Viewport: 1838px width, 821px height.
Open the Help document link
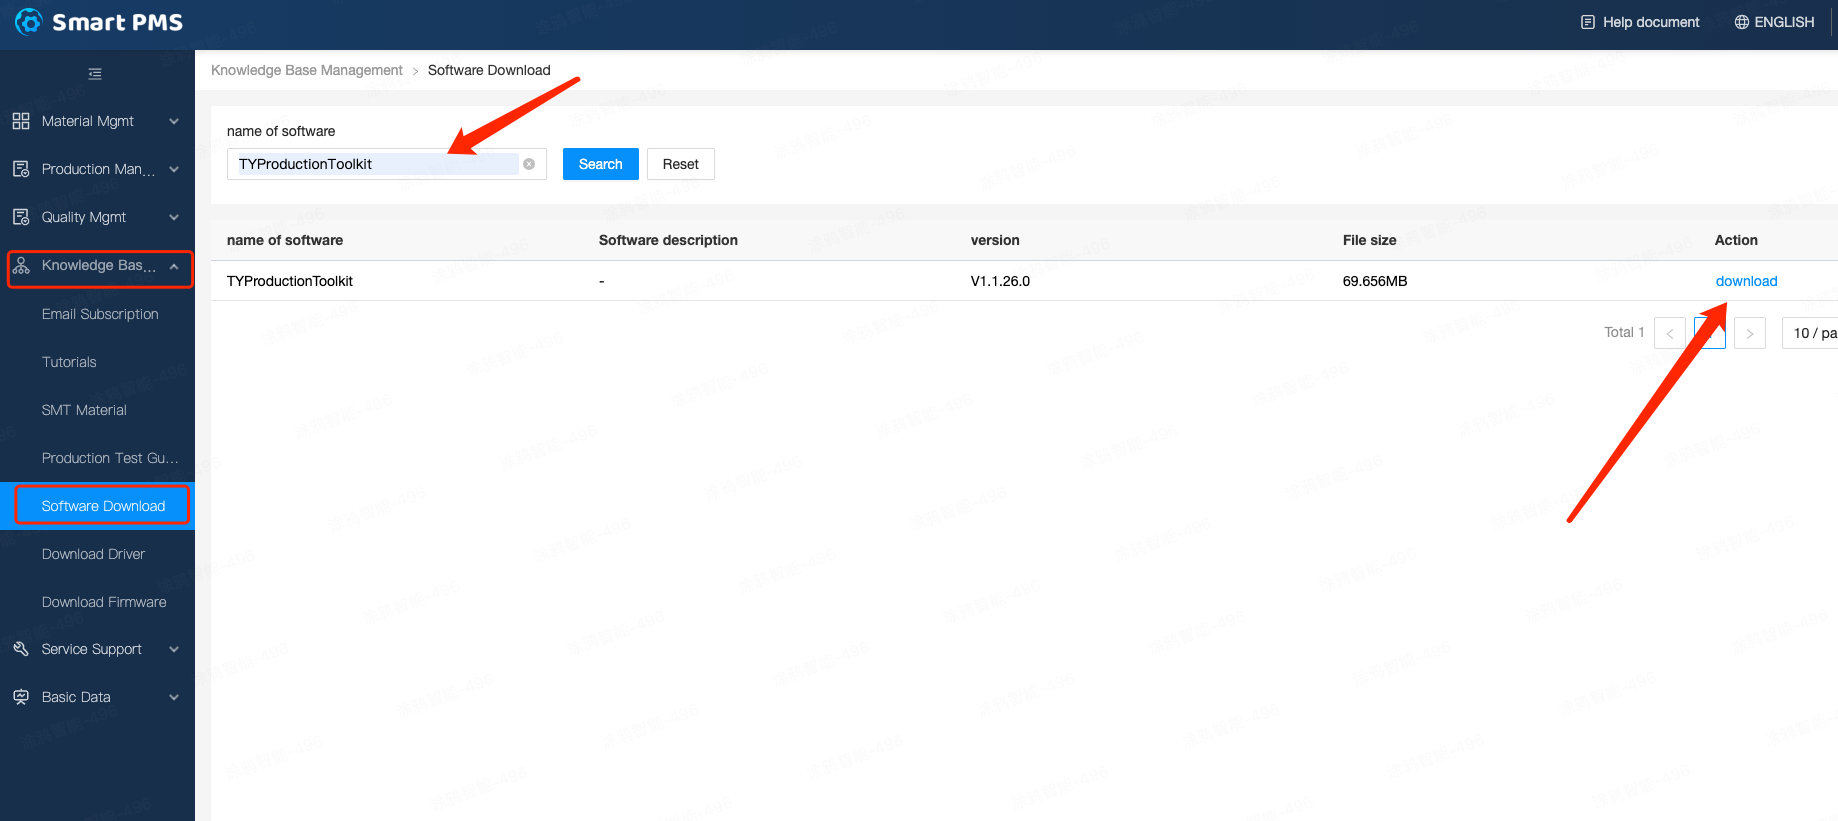click(x=1640, y=22)
